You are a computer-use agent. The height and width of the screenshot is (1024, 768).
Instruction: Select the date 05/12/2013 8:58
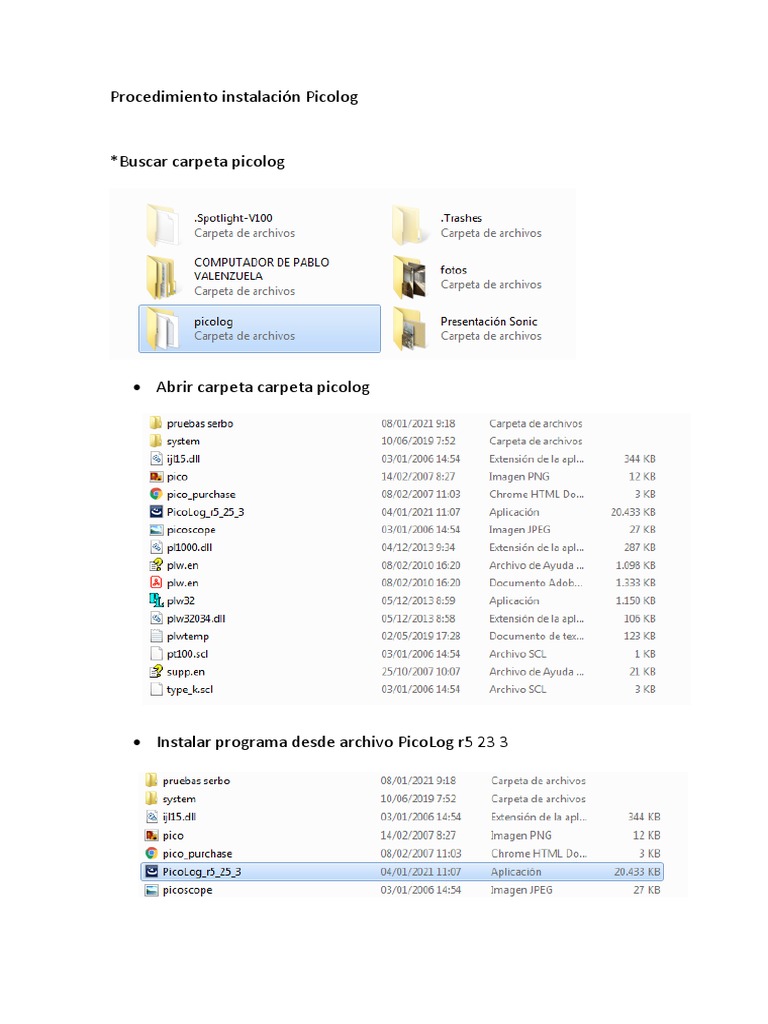(418, 618)
